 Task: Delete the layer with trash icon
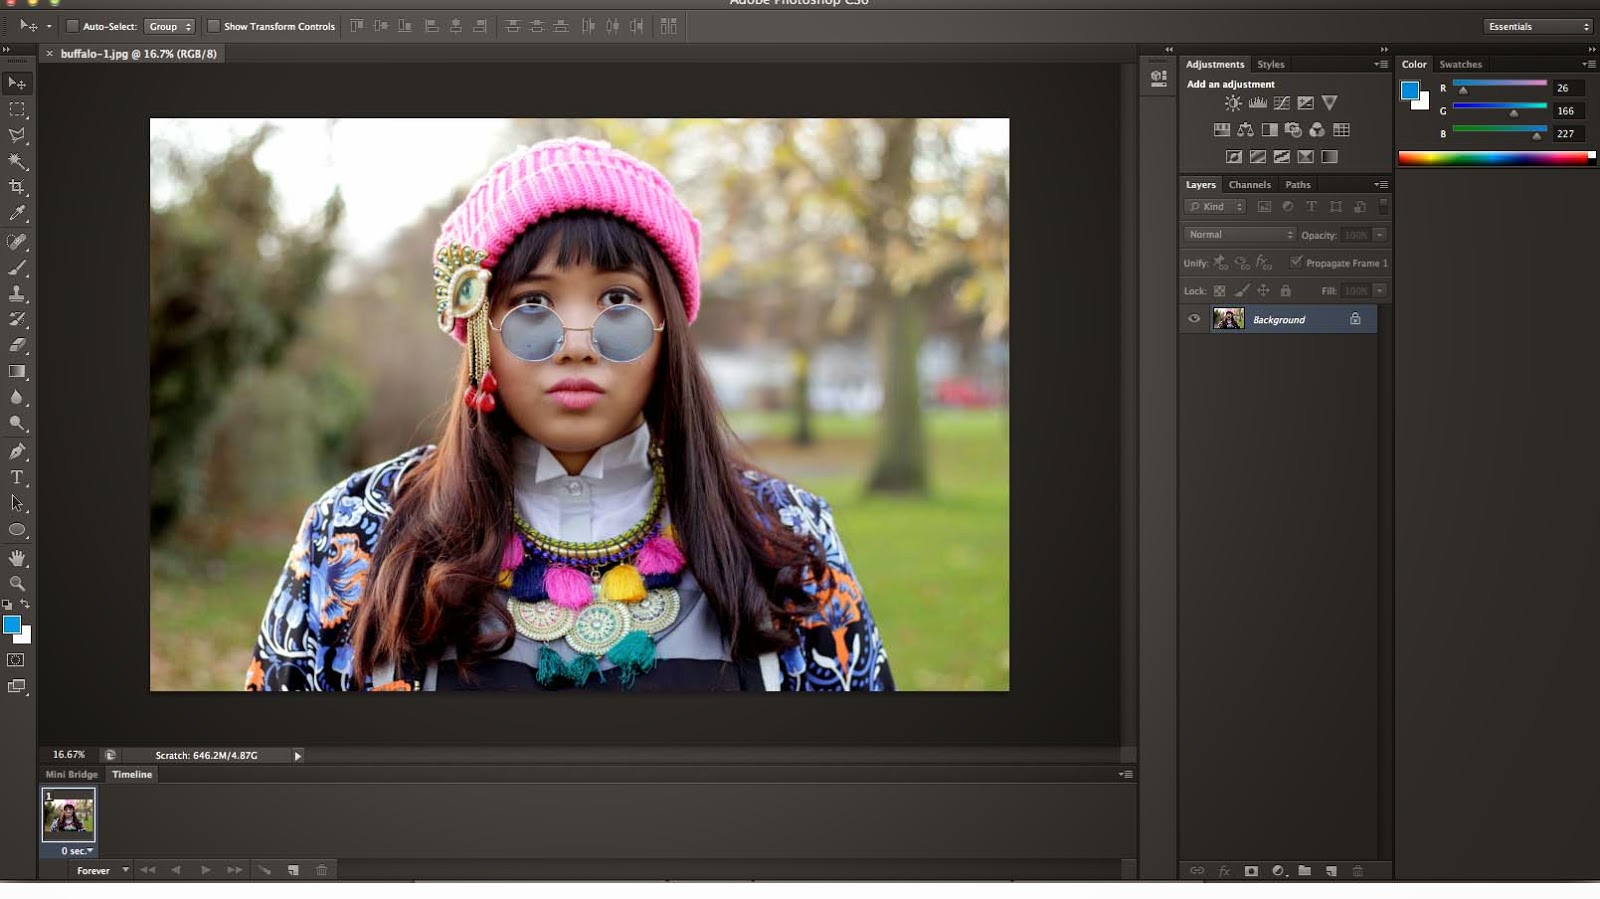pos(1358,871)
